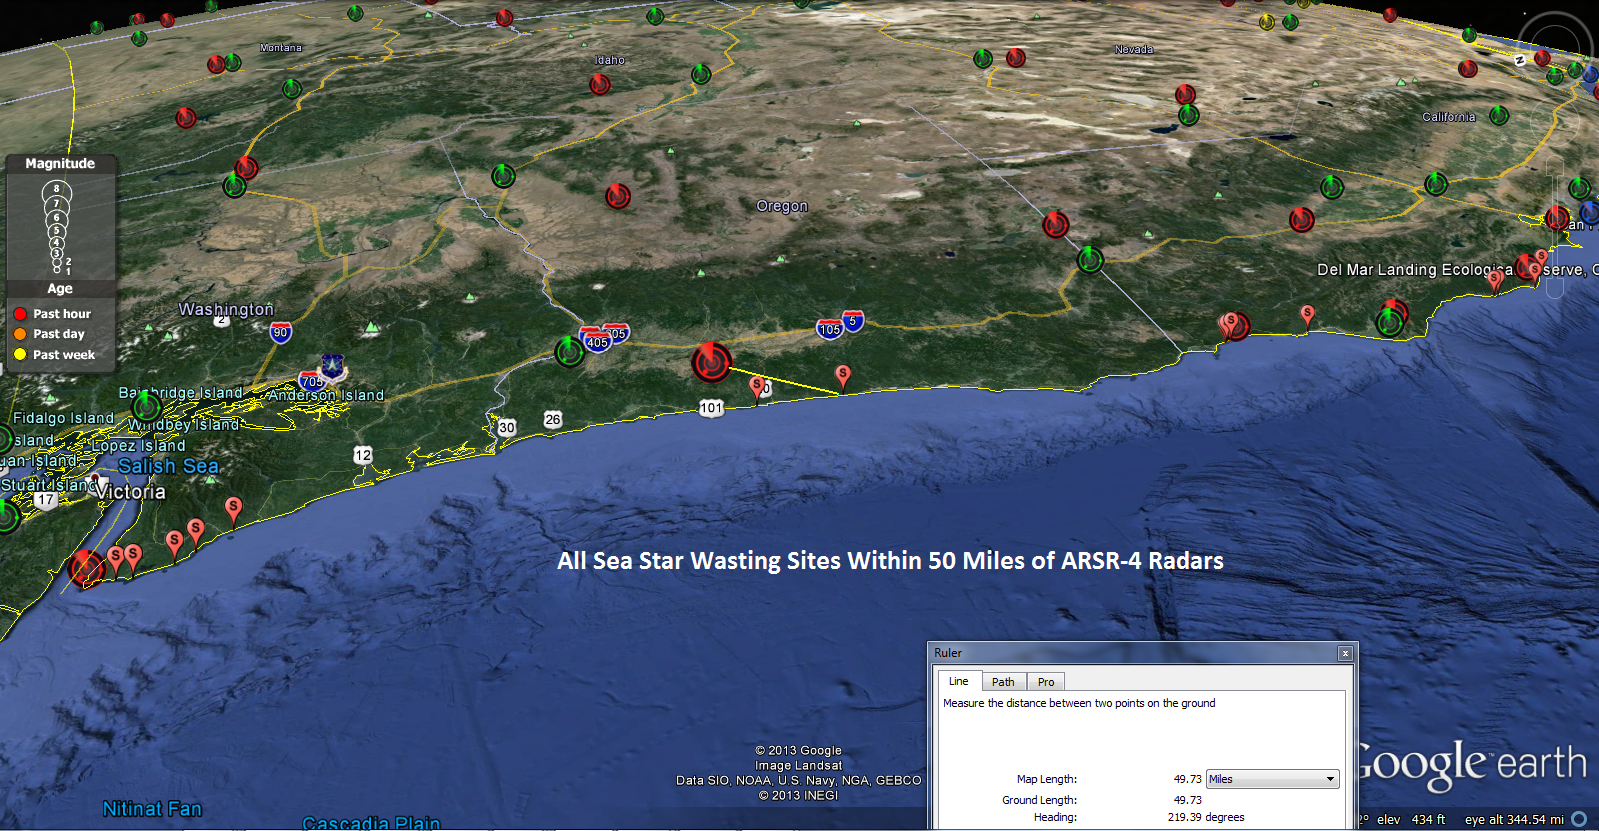Click the red S pin at ruler line end

pyautogui.click(x=843, y=375)
